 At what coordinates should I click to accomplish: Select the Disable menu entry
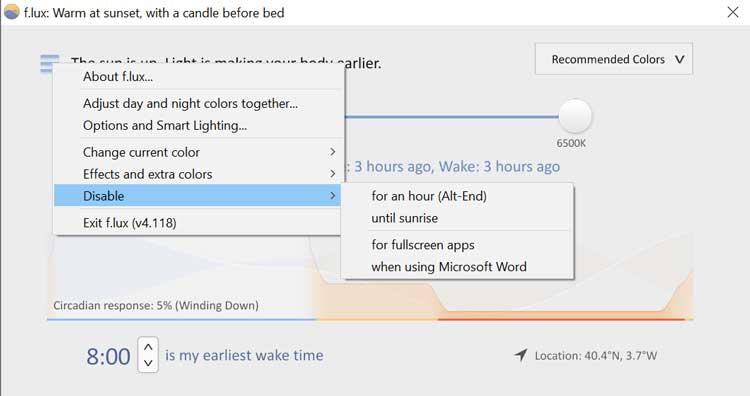tap(197, 196)
